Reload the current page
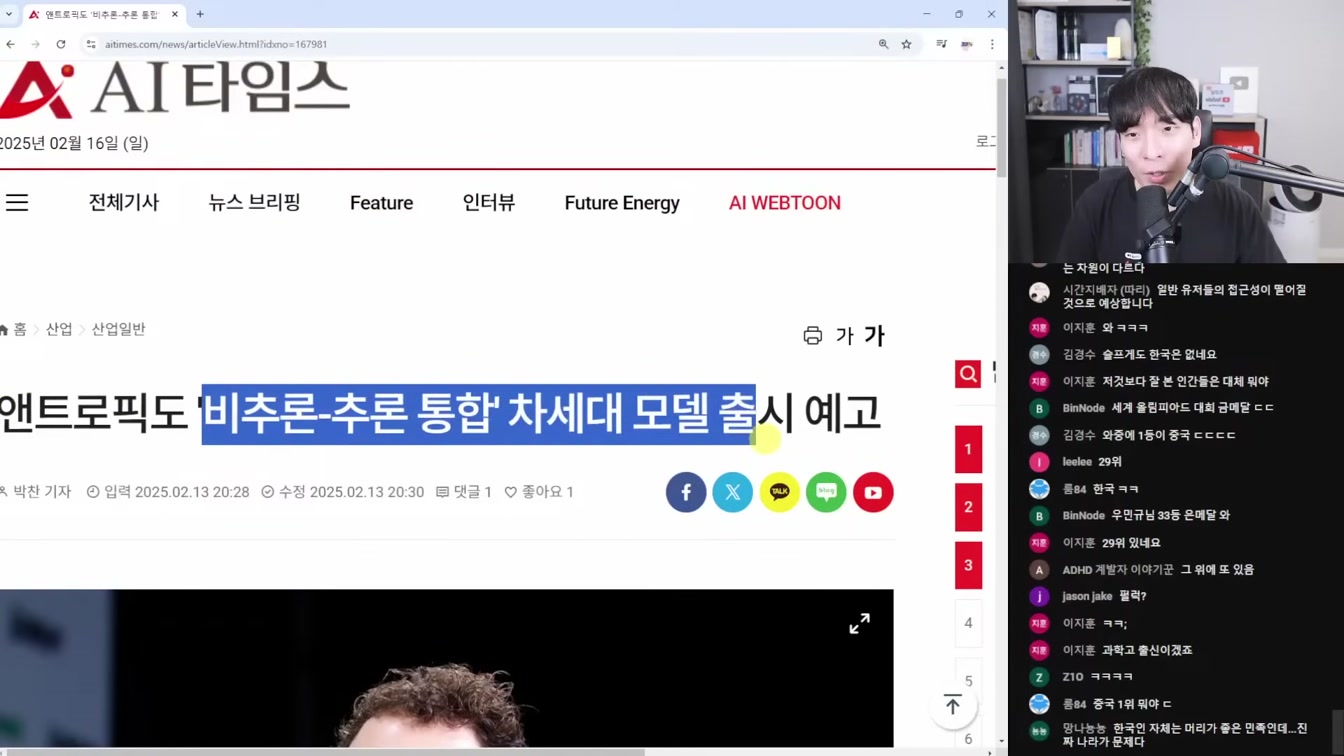Image resolution: width=1344 pixels, height=756 pixels. [x=61, y=44]
